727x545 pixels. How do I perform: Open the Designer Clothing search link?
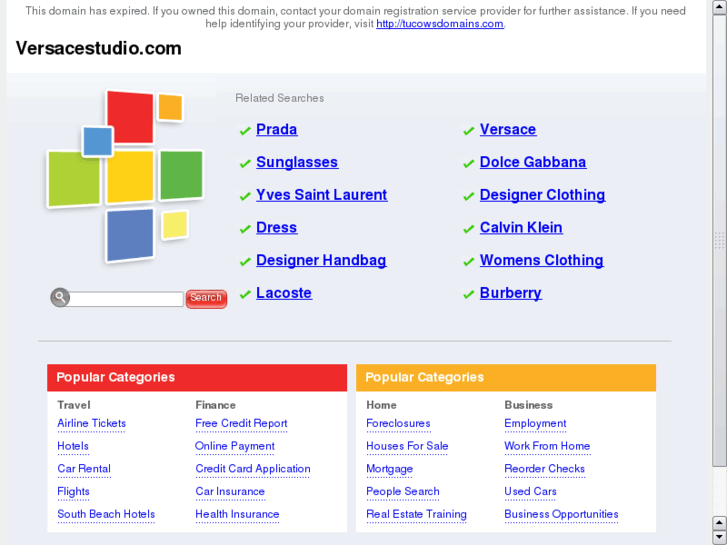point(542,195)
